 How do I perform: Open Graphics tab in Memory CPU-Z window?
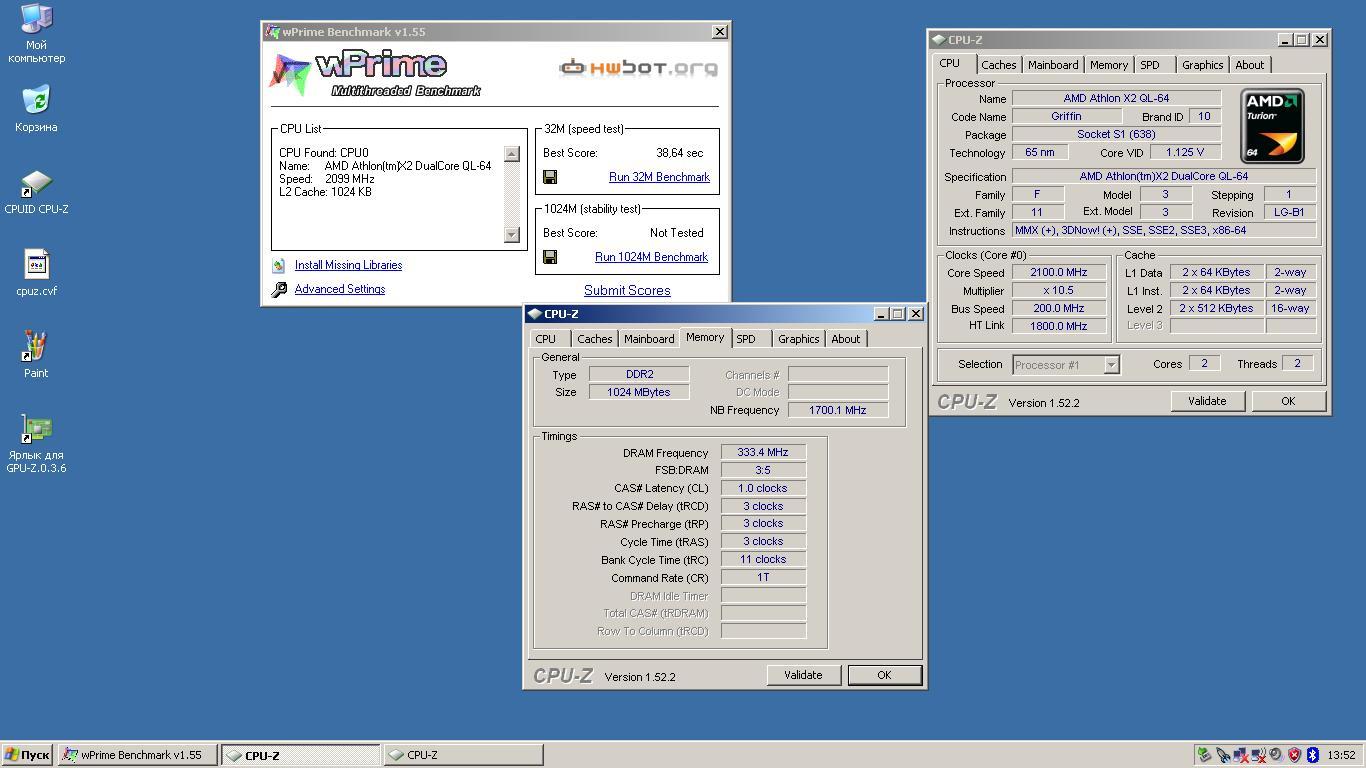[798, 339]
